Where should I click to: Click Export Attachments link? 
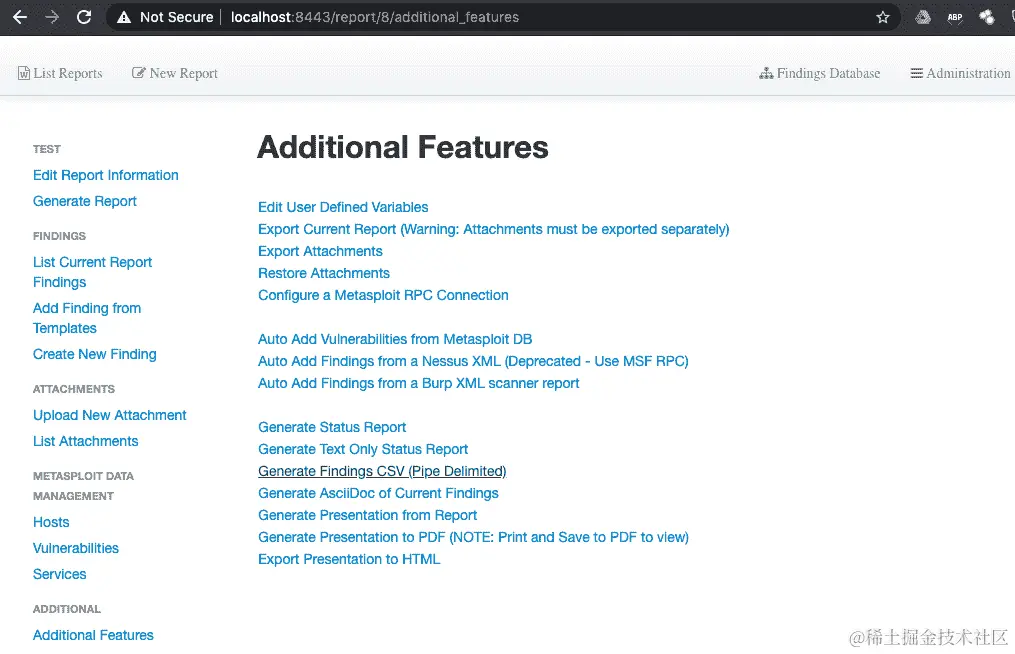pyautogui.click(x=320, y=251)
